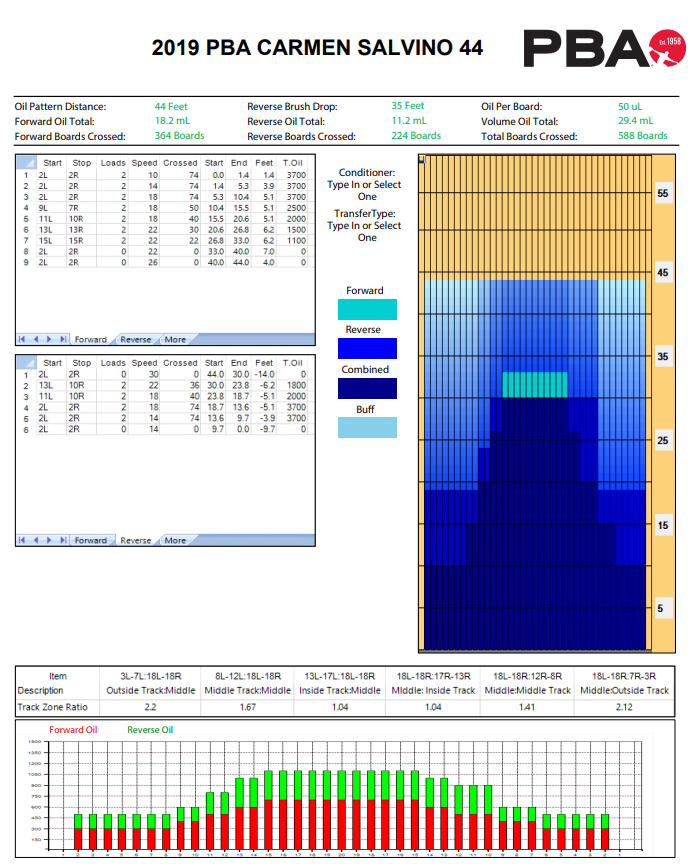Select the '9L' start cell
Screen dimensions: 696x867
click(x=51, y=208)
